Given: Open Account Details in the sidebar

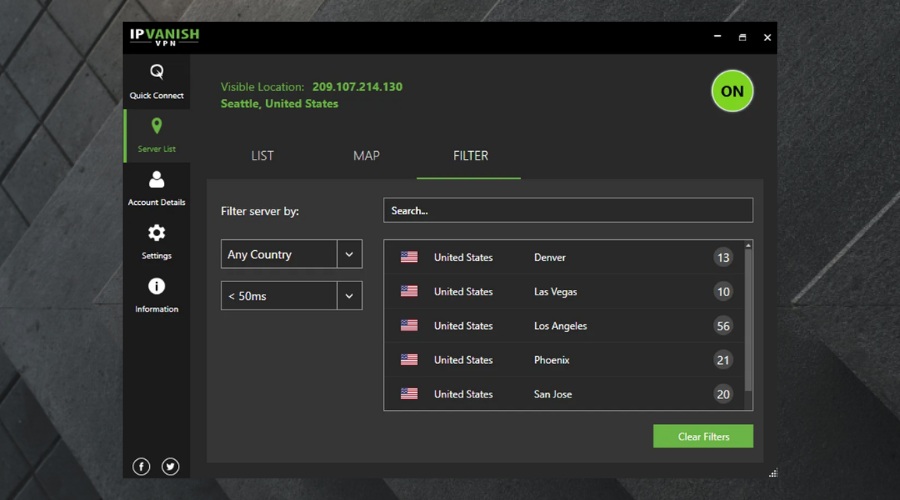Looking at the screenshot, I should point(156,189).
